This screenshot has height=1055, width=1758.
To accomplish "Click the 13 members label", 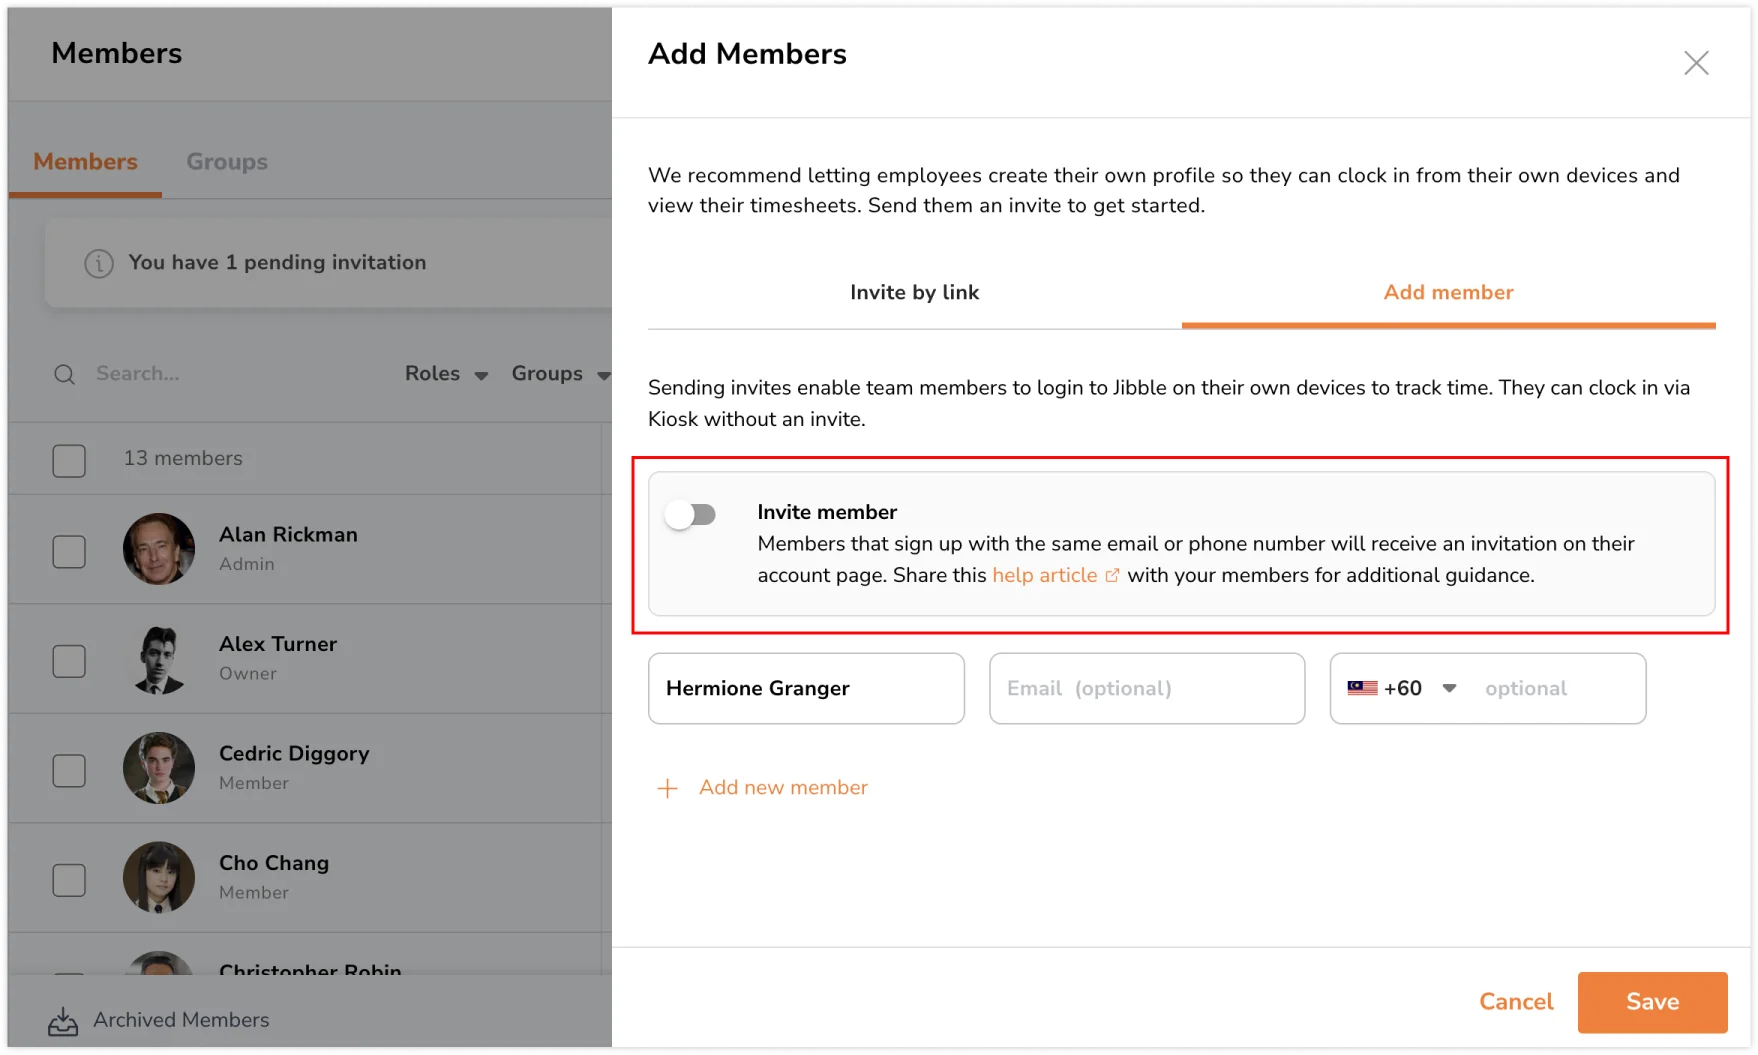I will 183,458.
